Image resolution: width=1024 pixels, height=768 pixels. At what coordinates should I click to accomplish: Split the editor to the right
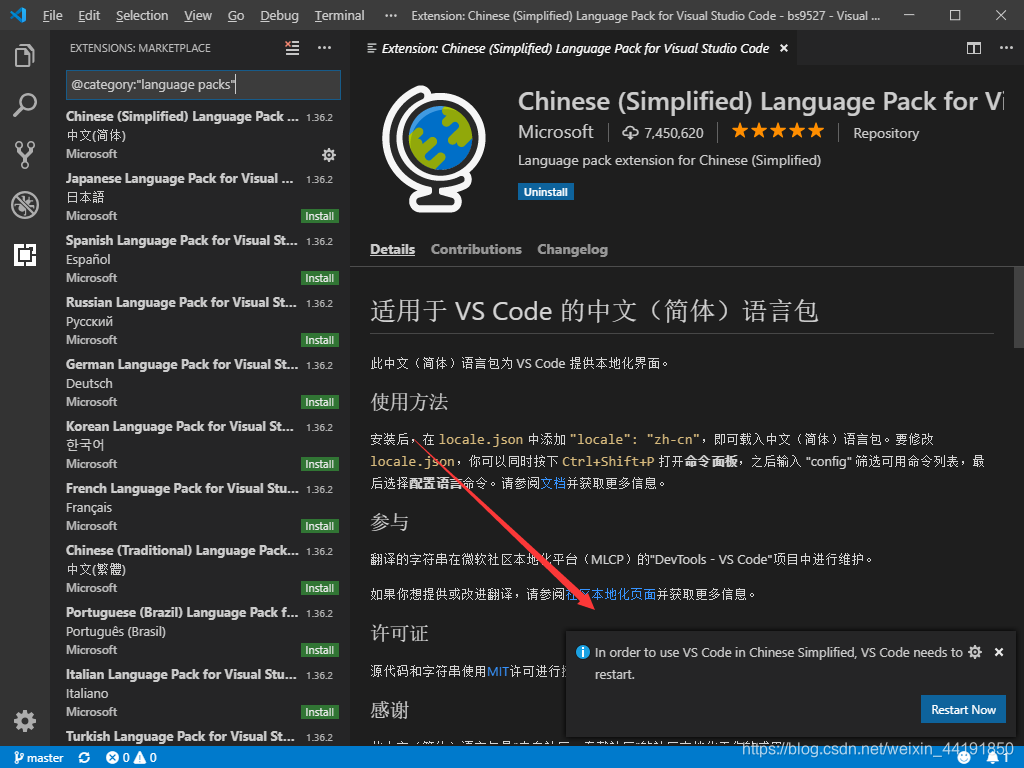pyautogui.click(x=974, y=48)
